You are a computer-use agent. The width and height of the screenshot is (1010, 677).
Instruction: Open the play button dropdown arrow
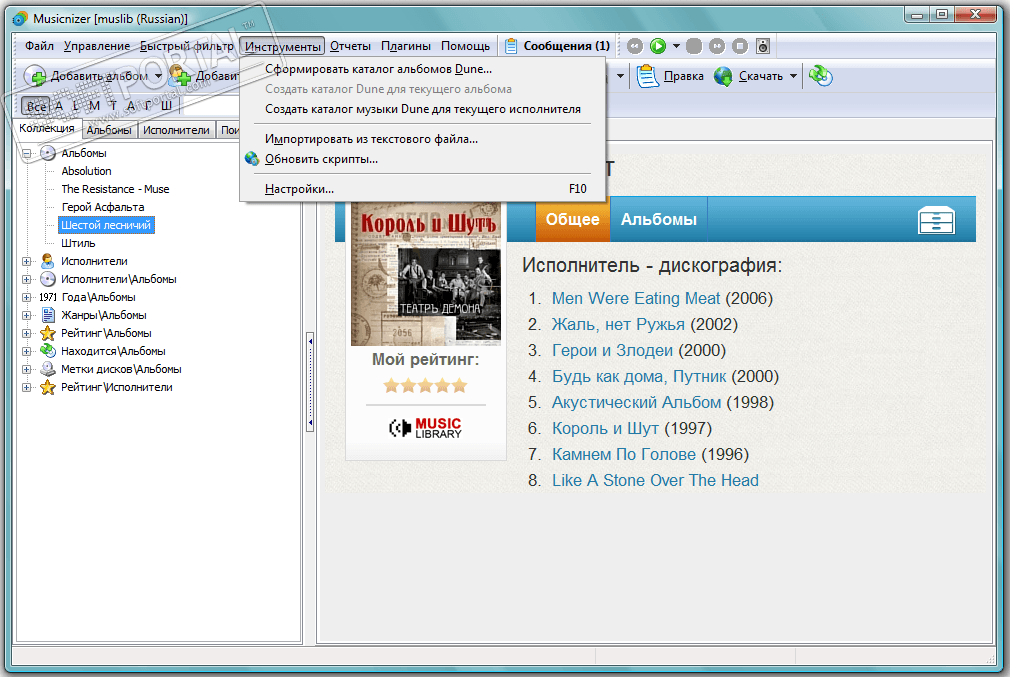pos(676,46)
